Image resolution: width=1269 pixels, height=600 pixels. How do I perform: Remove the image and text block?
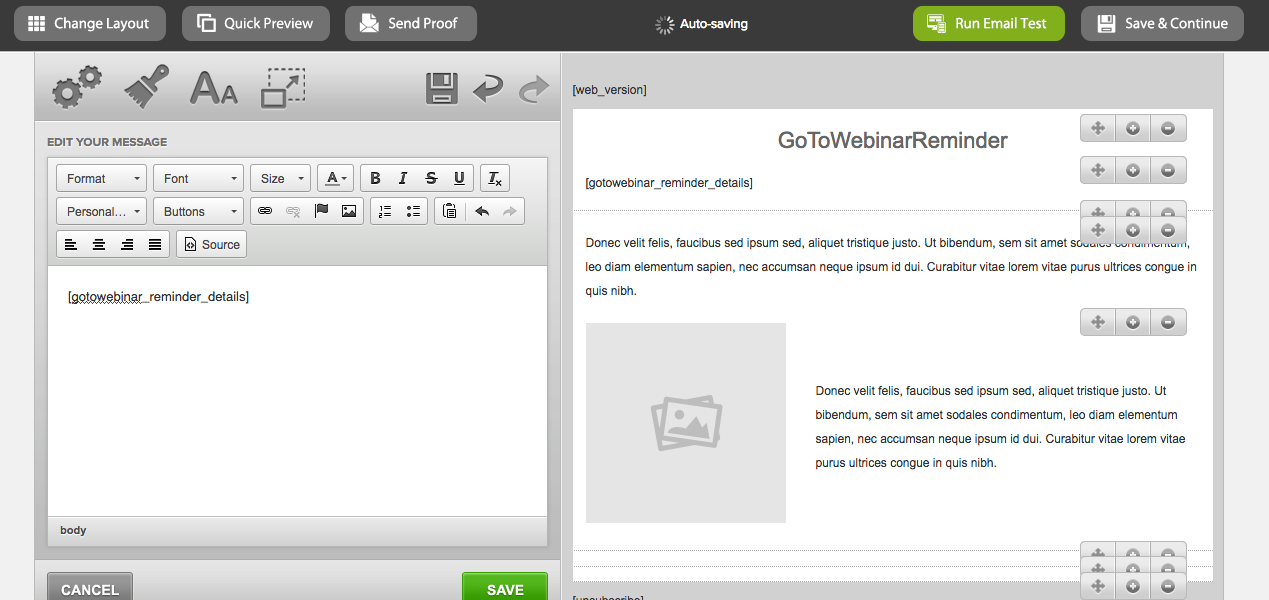click(x=1168, y=322)
